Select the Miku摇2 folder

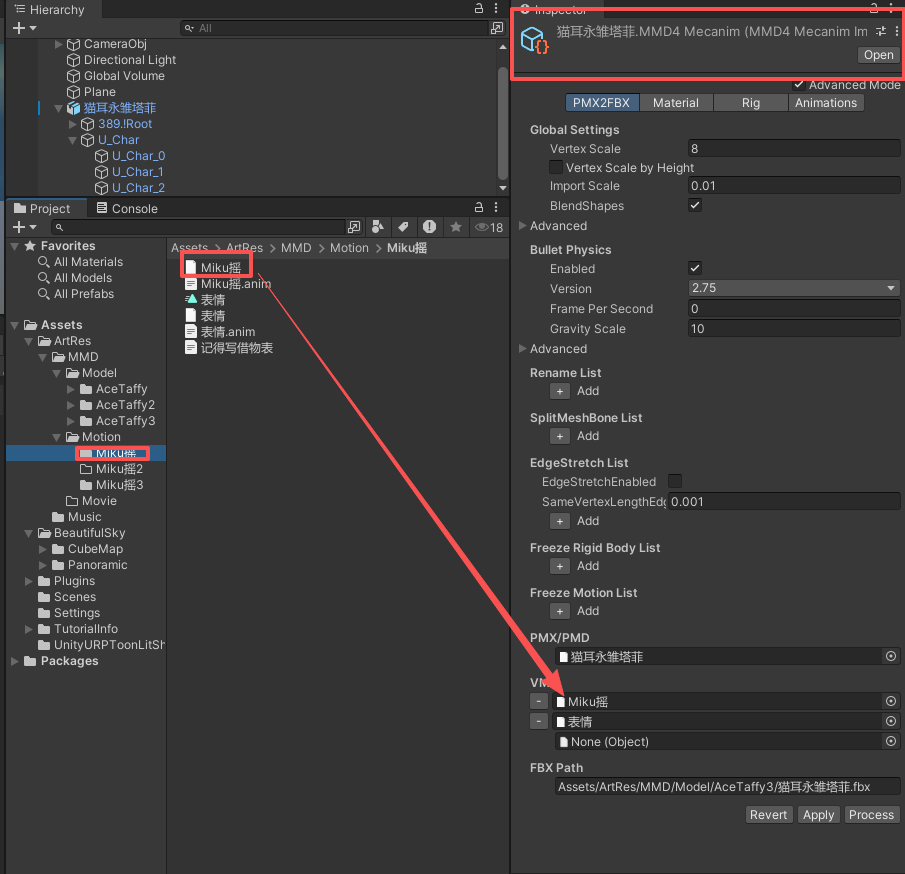point(119,469)
